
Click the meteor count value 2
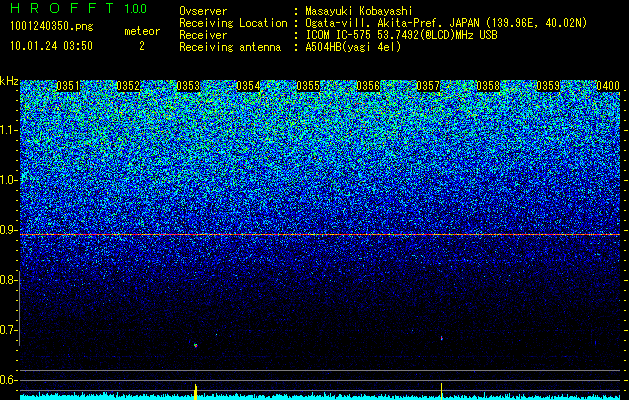142,46
